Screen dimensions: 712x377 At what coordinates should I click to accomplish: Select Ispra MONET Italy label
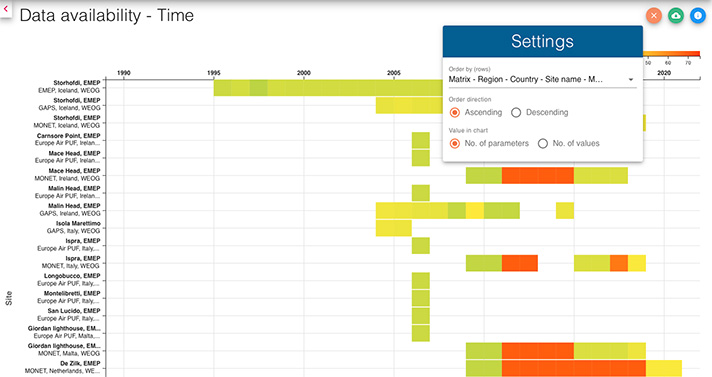72,262
